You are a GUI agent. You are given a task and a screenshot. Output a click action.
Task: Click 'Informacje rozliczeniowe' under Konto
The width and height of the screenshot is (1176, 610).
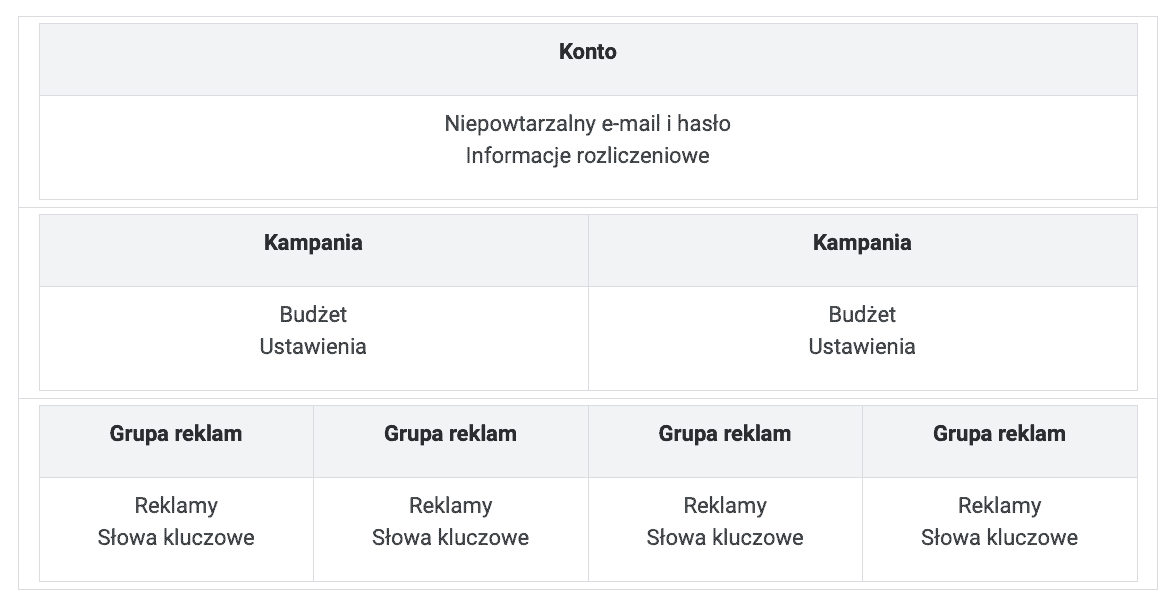coord(588,156)
